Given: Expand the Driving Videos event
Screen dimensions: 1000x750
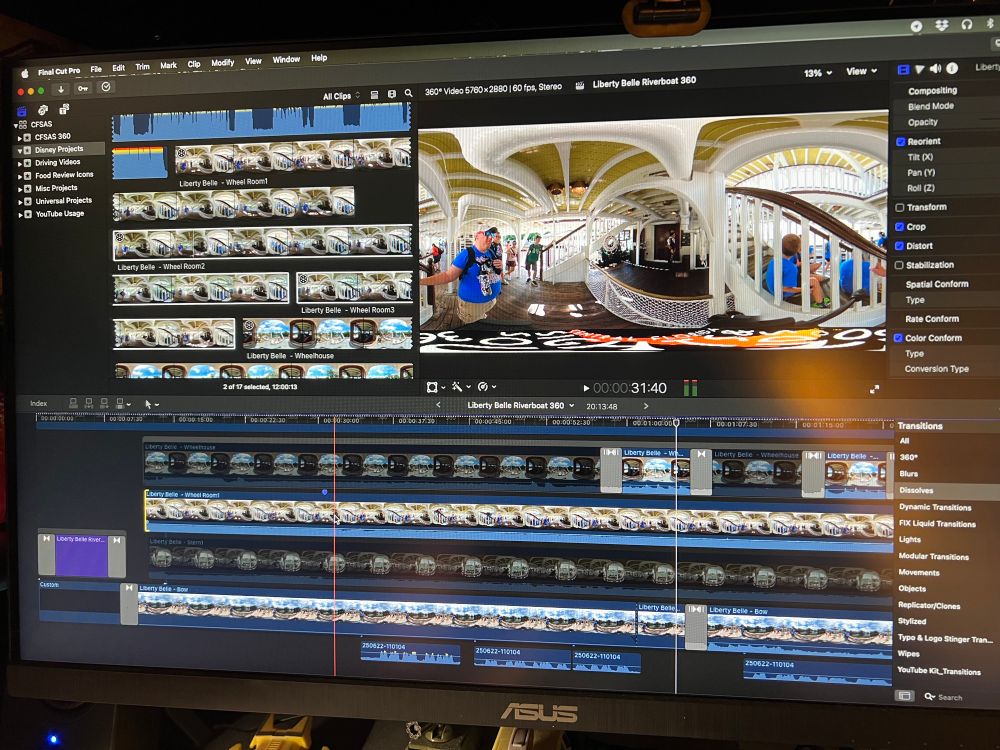Looking at the screenshot, I should pyautogui.click(x=20, y=163).
